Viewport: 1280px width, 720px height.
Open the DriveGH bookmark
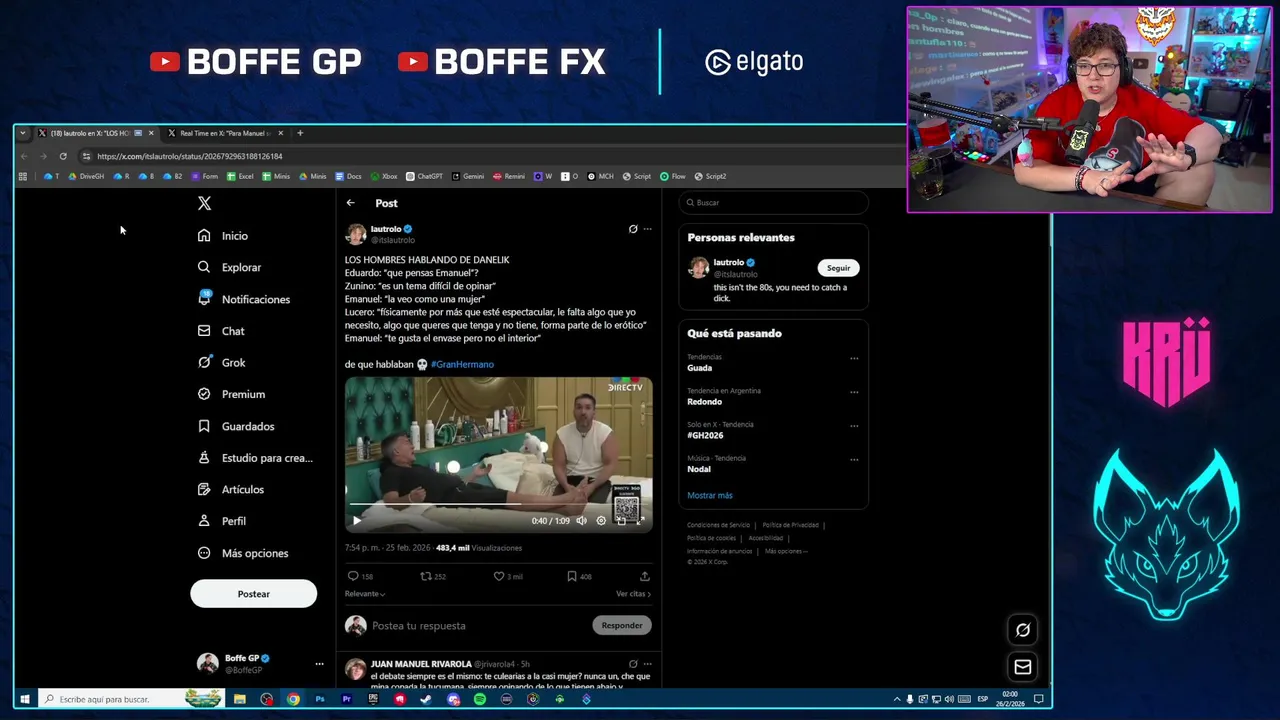click(86, 176)
